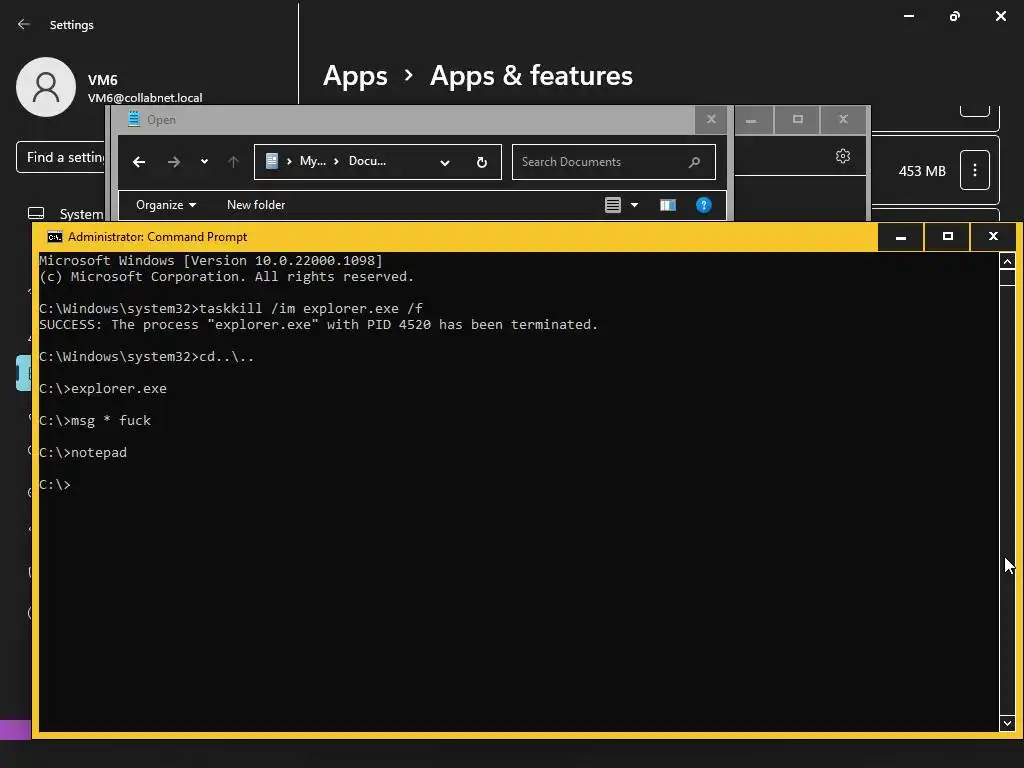
Task: Click the up arrow in the Open dialog
Action: coord(233,162)
